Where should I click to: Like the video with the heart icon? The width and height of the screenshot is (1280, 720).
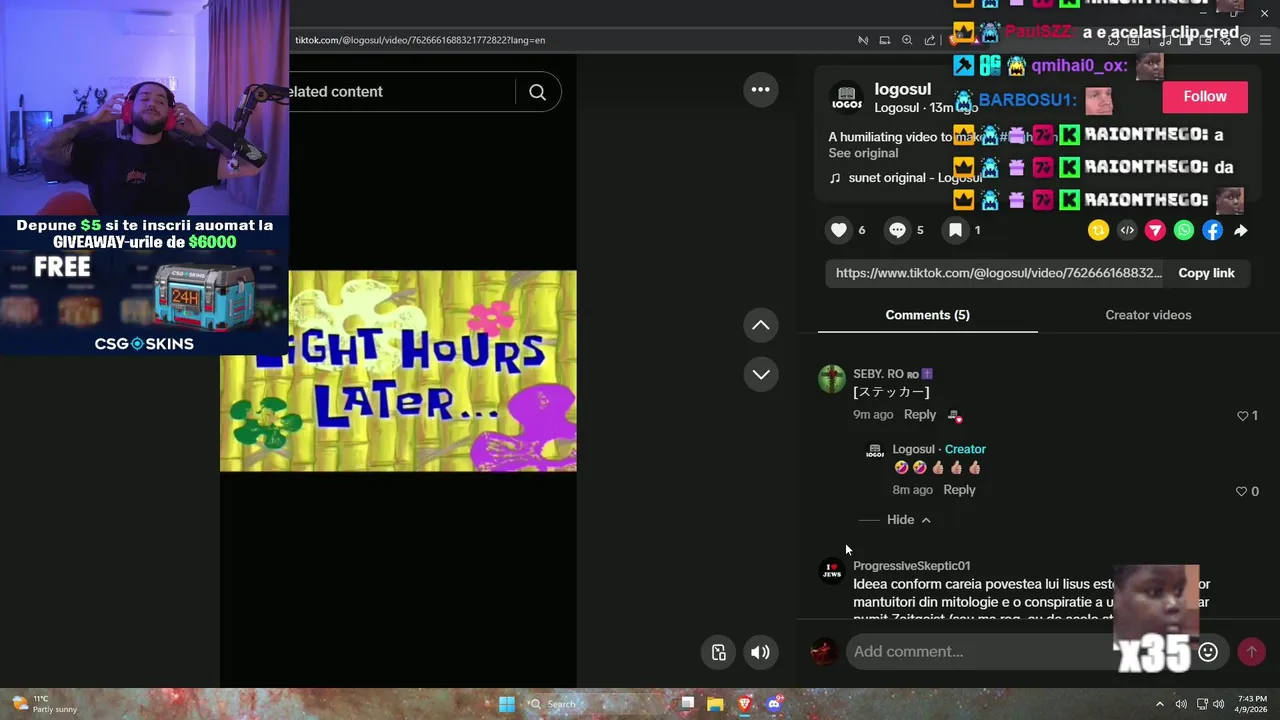tap(839, 230)
